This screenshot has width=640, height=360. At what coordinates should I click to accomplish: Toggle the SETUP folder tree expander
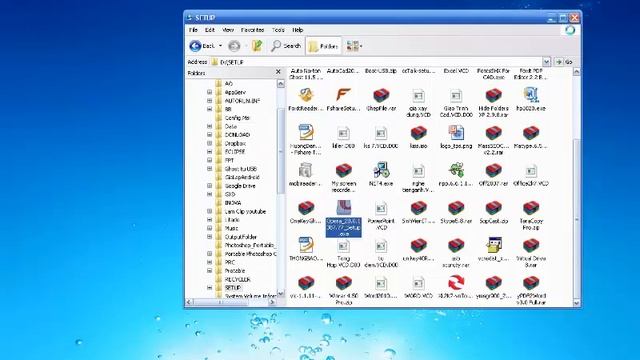pyautogui.click(x=209, y=288)
